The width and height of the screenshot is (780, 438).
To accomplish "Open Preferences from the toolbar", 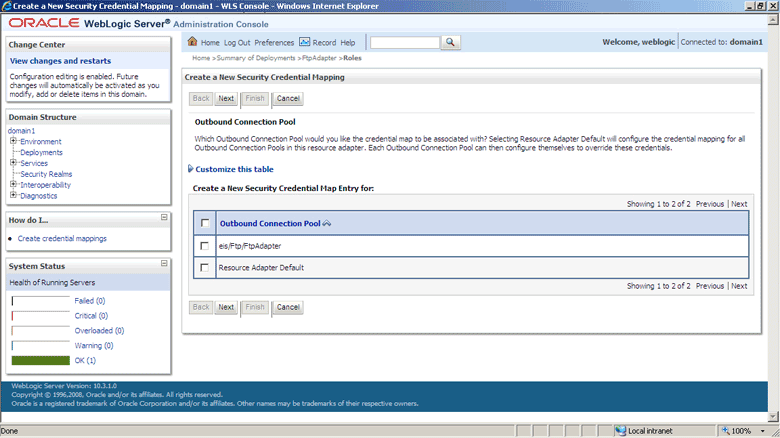I will tap(274, 43).
